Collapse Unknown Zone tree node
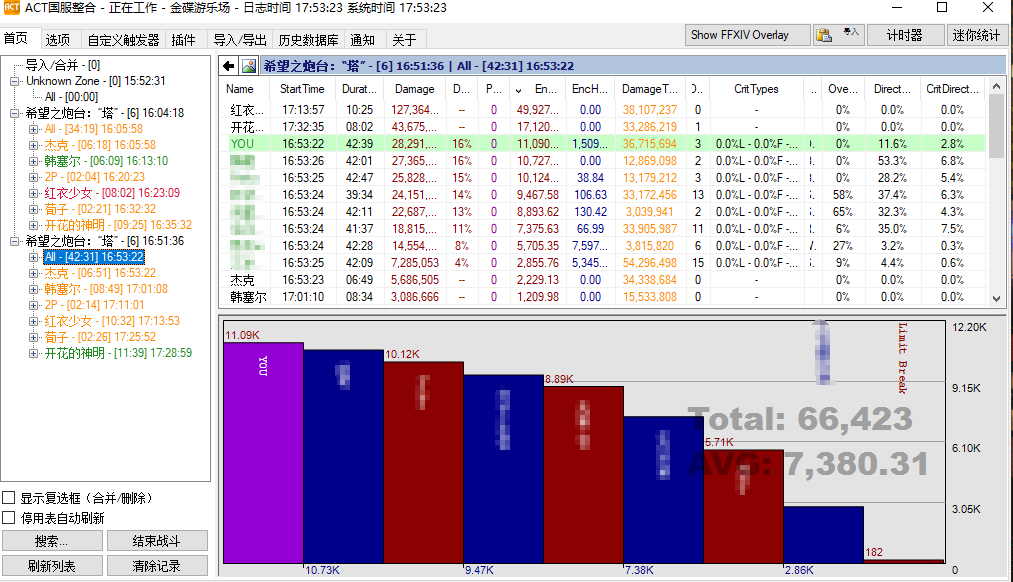This screenshot has height=582, width=1013. [x=14, y=81]
